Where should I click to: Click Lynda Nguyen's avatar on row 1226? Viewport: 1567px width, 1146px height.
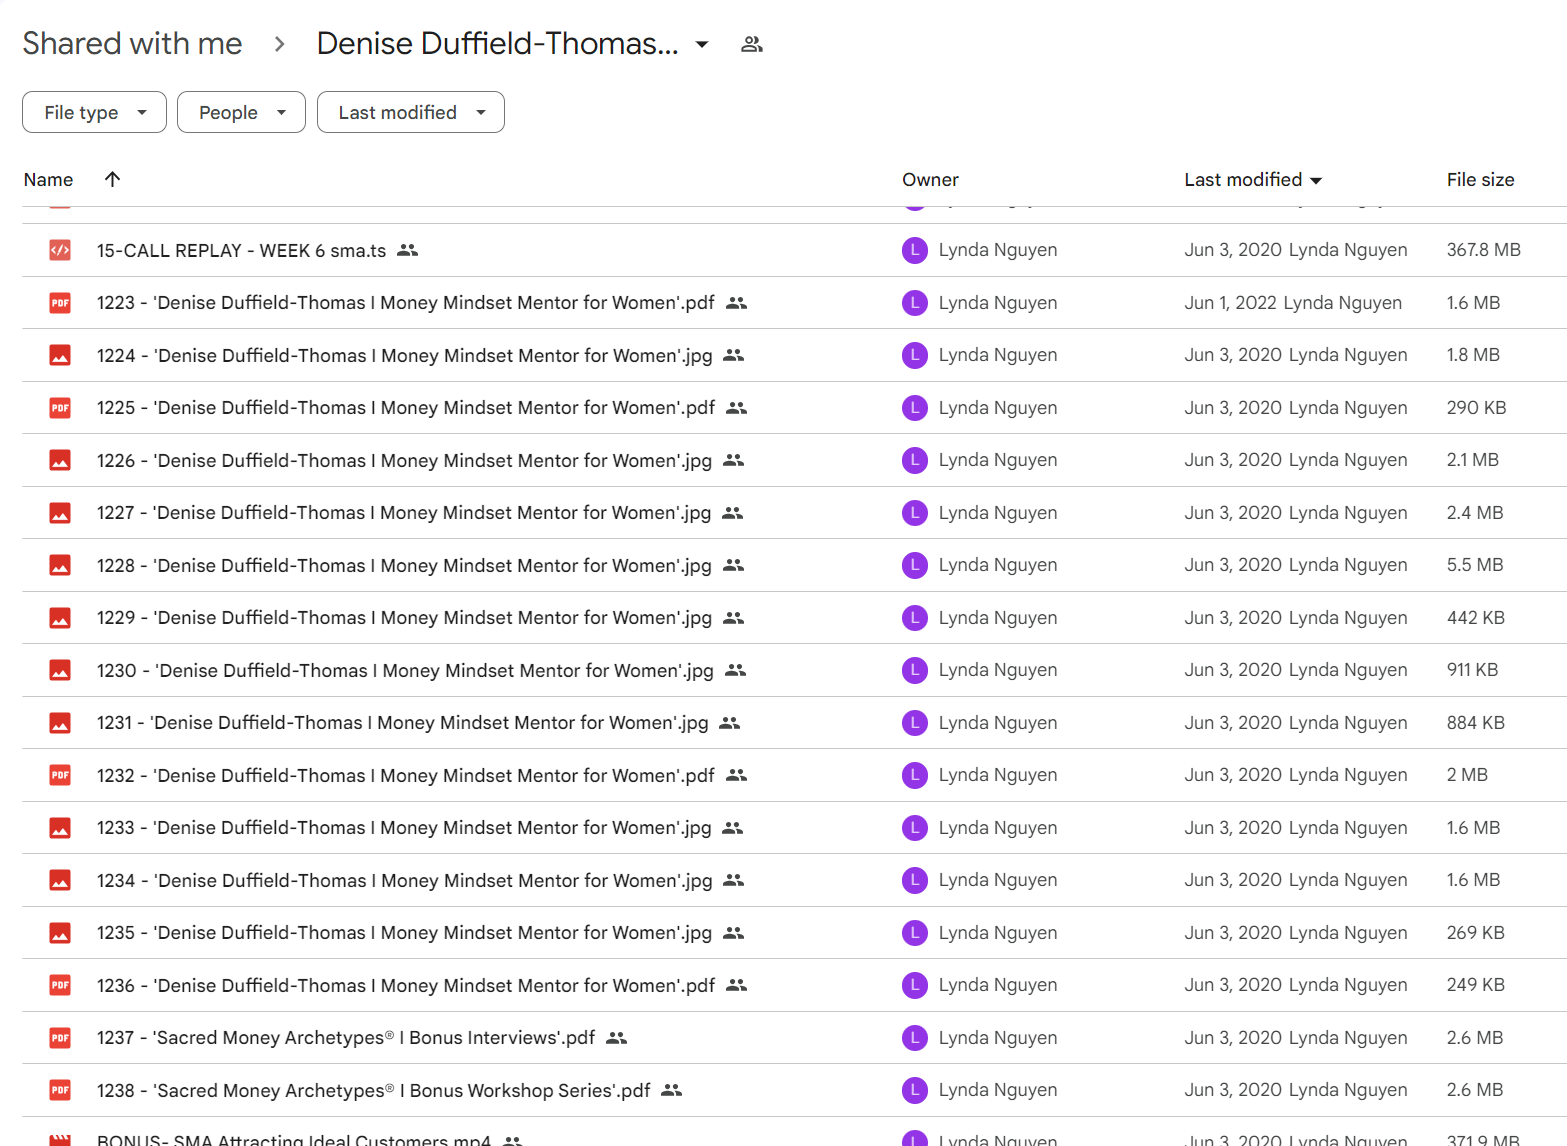coord(914,460)
